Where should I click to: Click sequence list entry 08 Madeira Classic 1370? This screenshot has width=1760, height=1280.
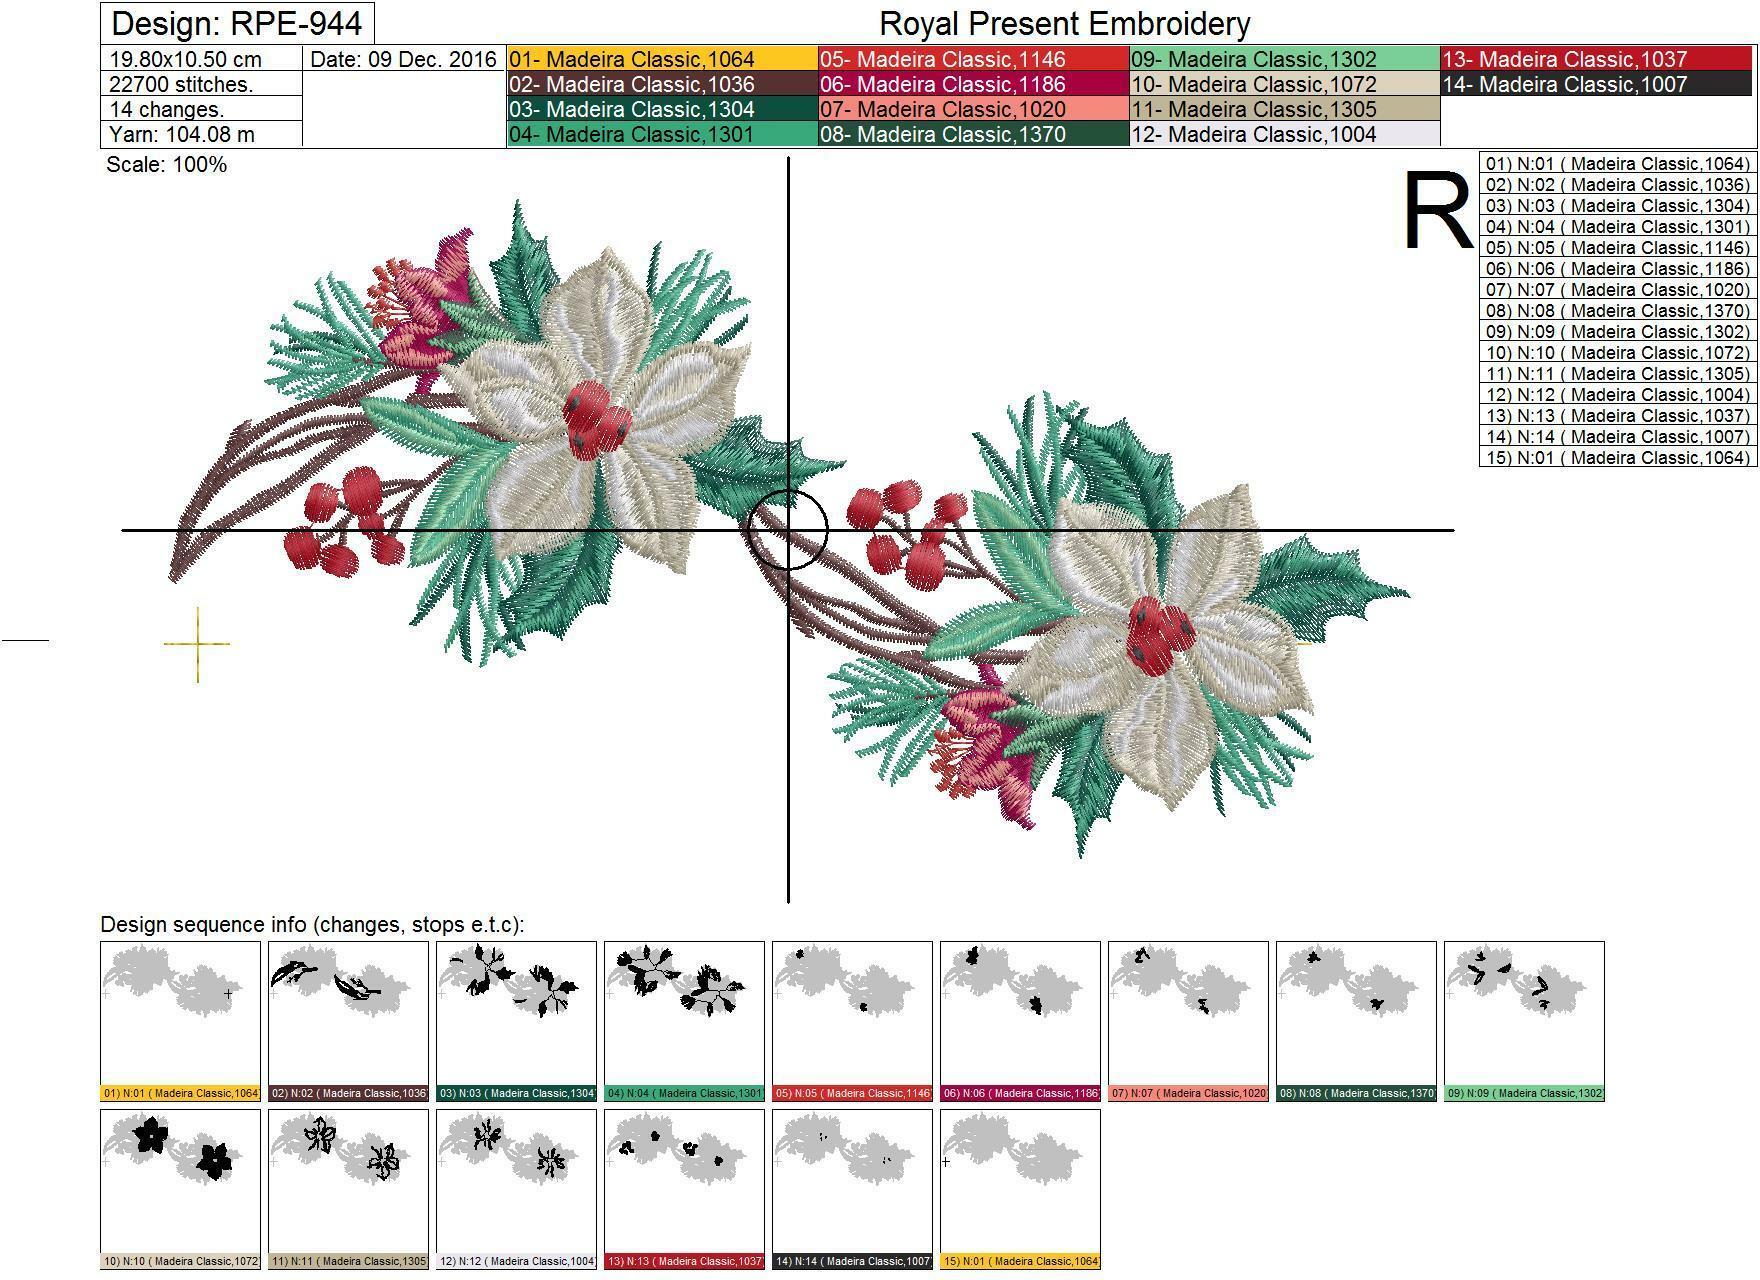(1617, 311)
